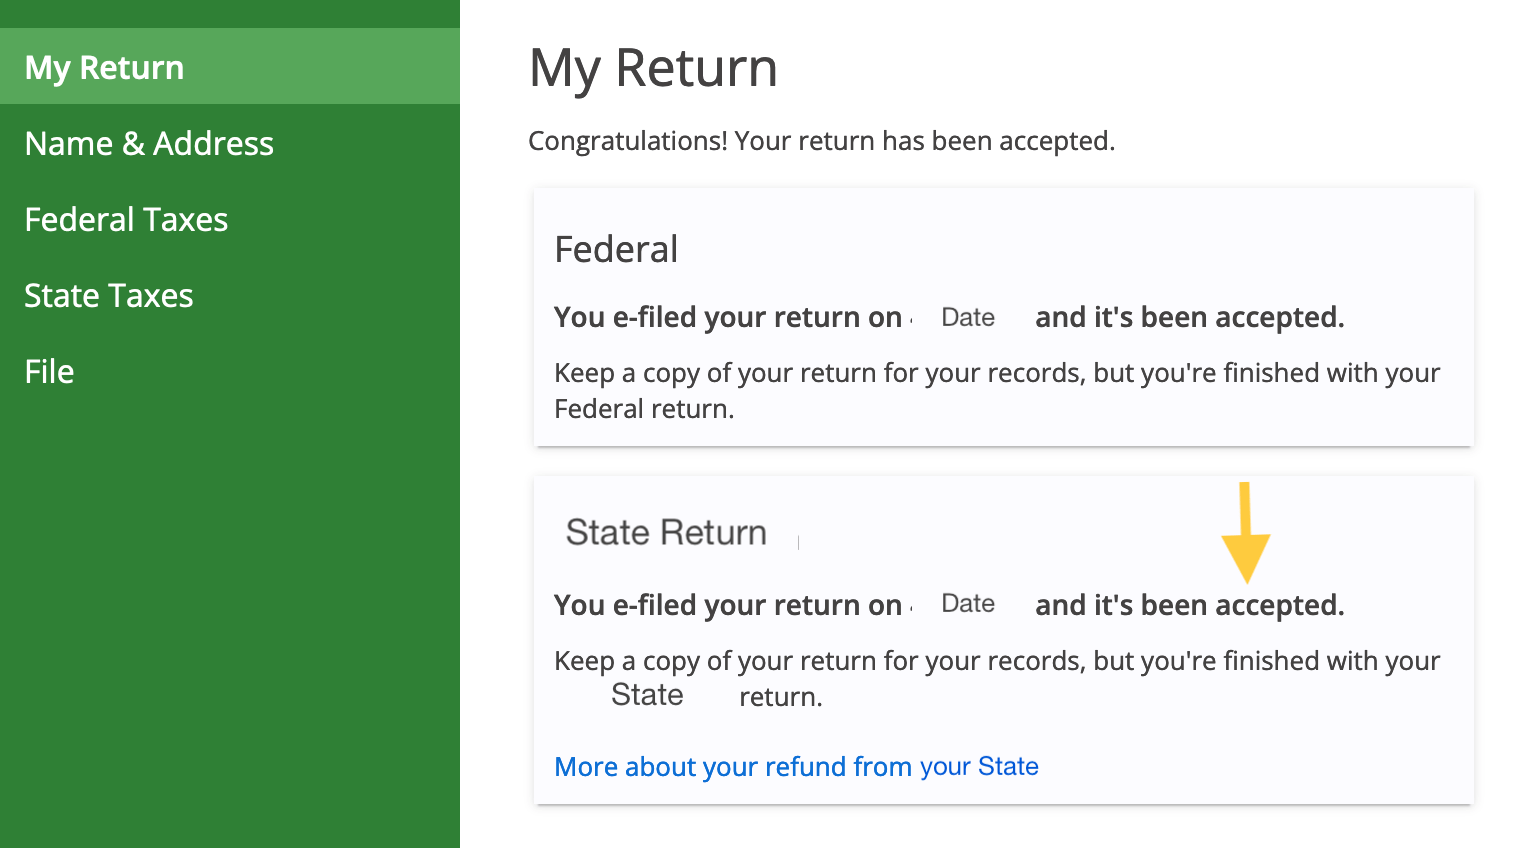The width and height of the screenshot is (1526, 848).
Task: Go to the File section
Action: pos(49,371)
